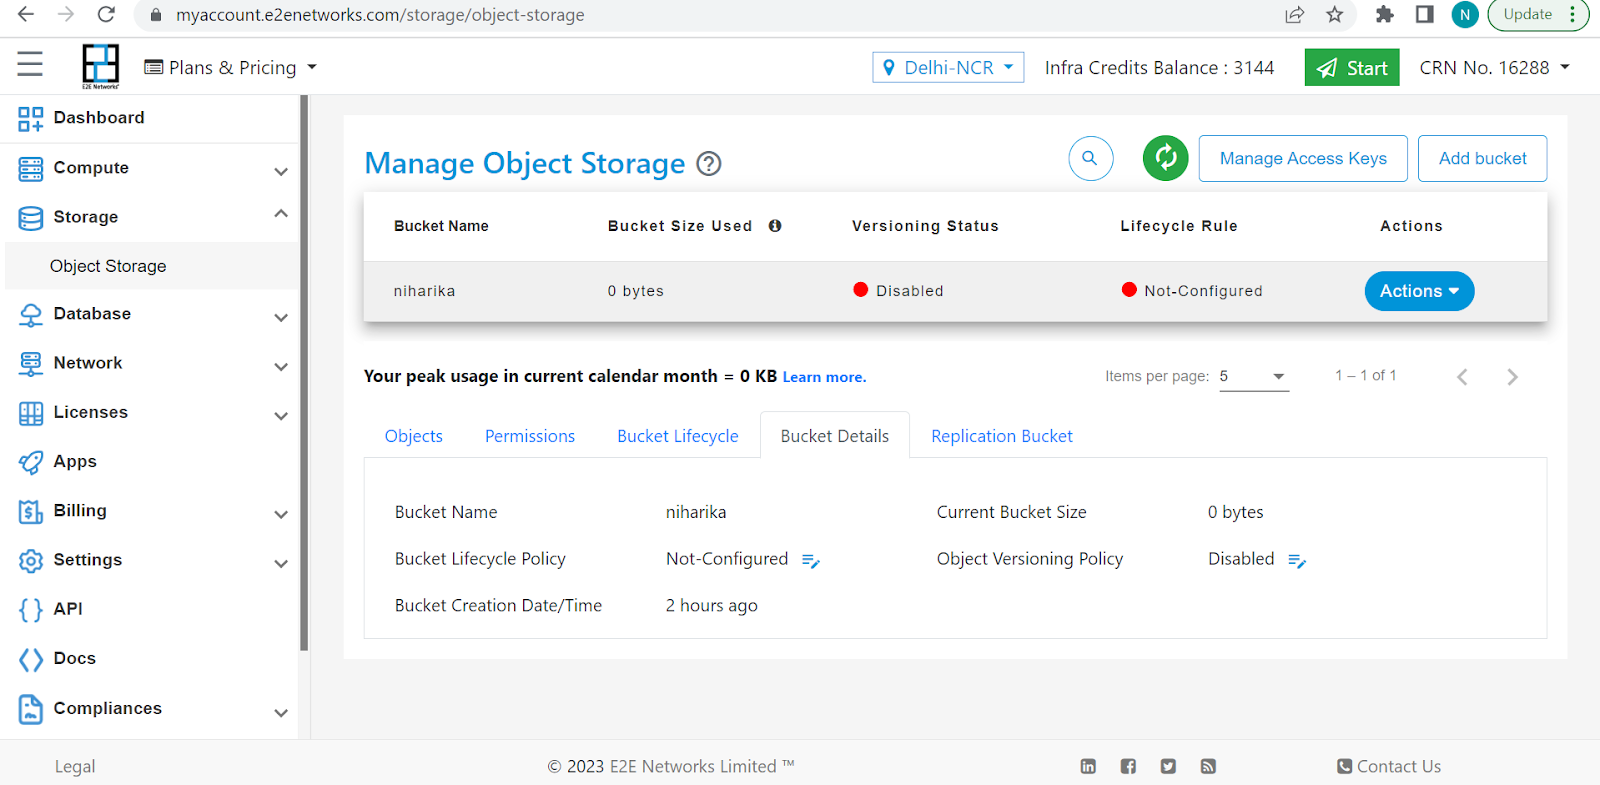Screen dimensions: 1600x785
Task: Open help icon beside Manage Object Storage
Action: [x=709, y=163]
